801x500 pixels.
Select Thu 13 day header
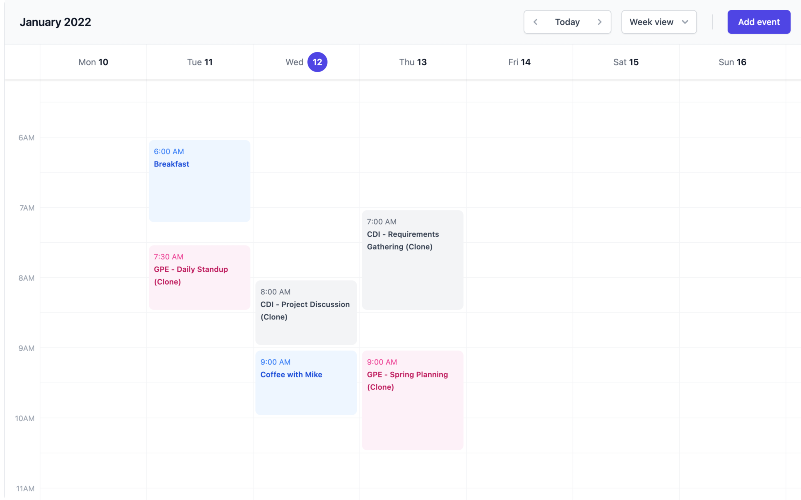412,62
